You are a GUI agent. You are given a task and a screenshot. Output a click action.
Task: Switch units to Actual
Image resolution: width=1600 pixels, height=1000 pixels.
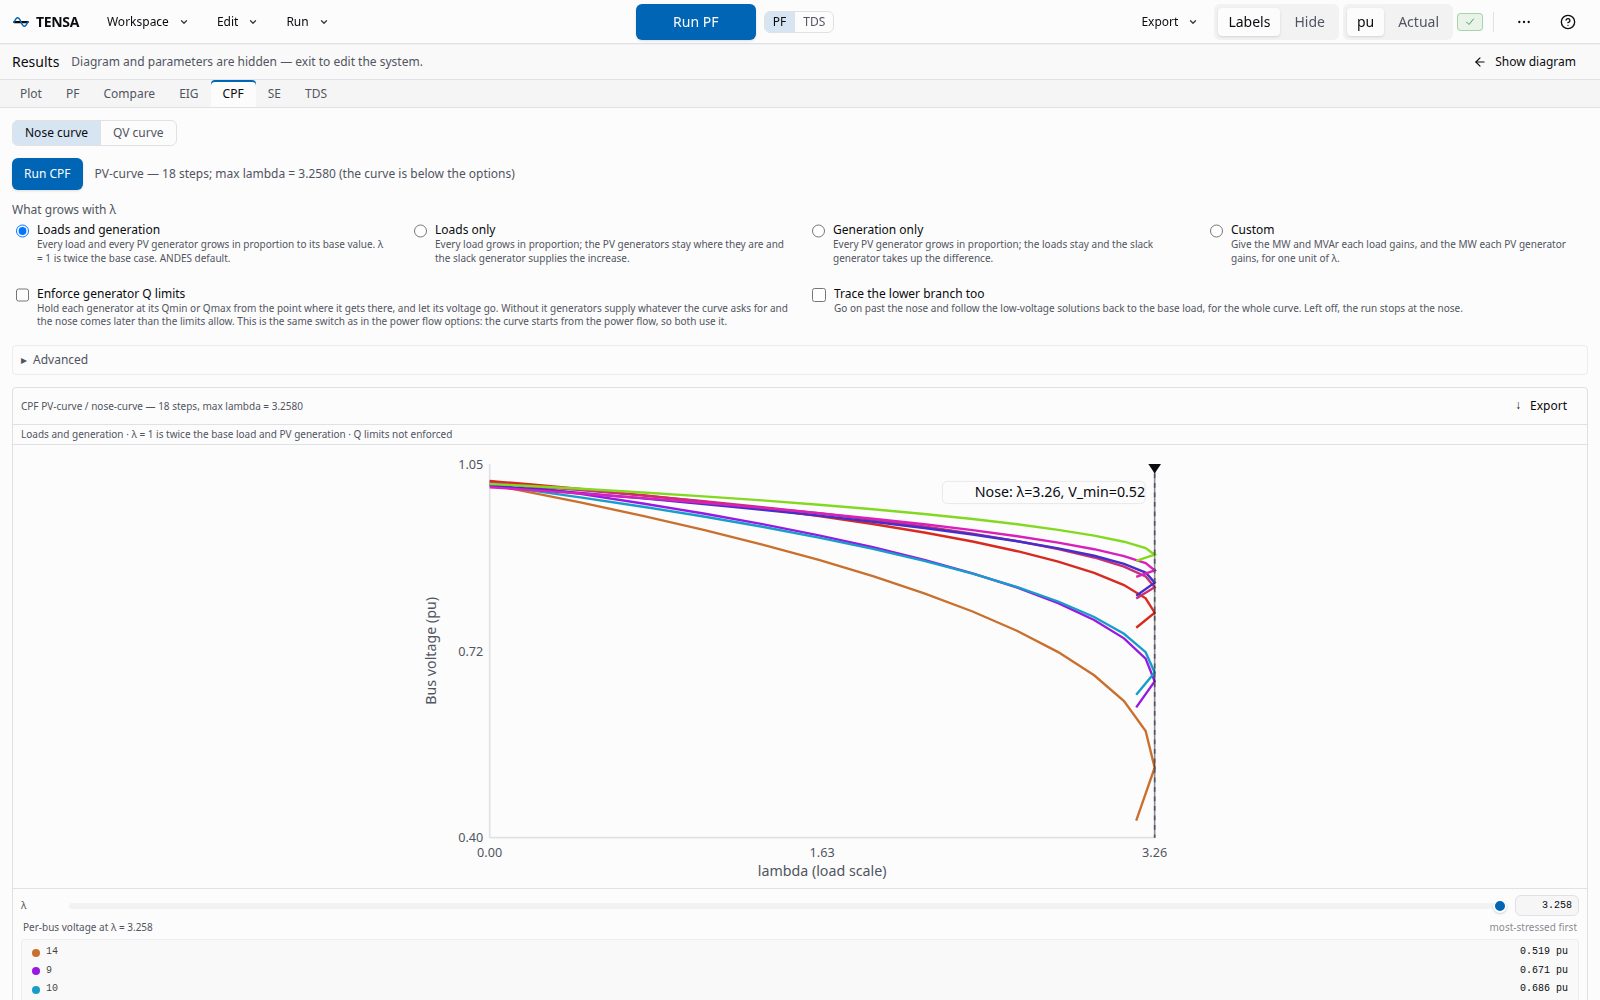pos(1418,22)
